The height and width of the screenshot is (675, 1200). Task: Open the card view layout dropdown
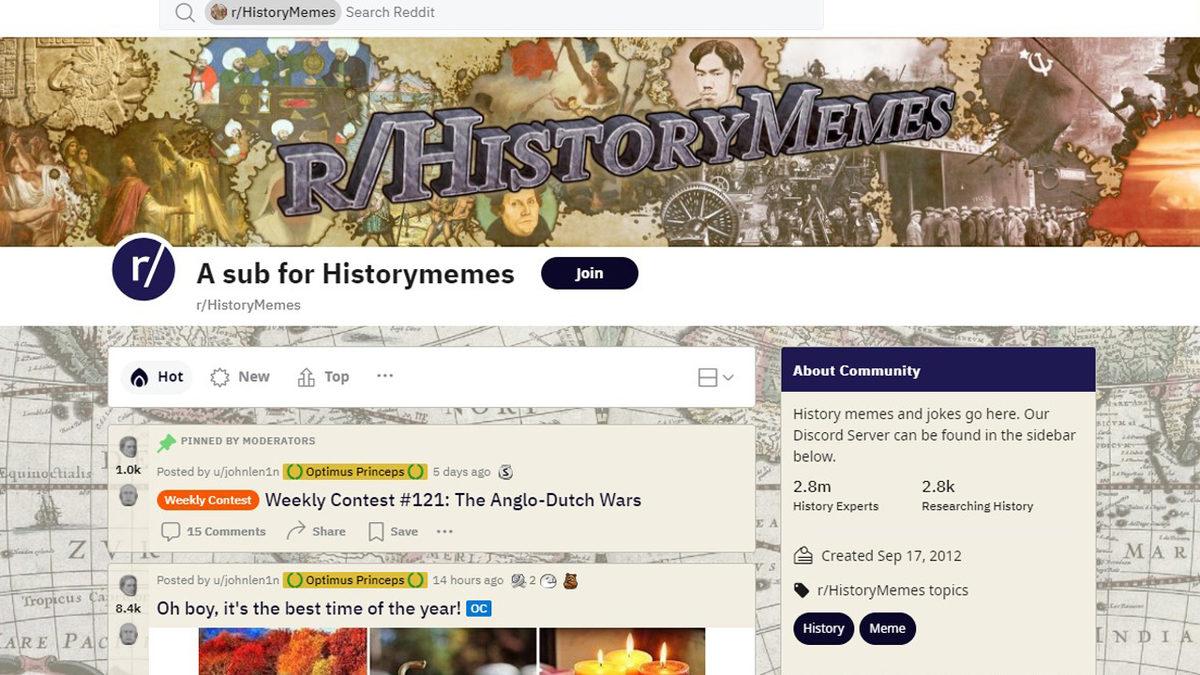716,377
